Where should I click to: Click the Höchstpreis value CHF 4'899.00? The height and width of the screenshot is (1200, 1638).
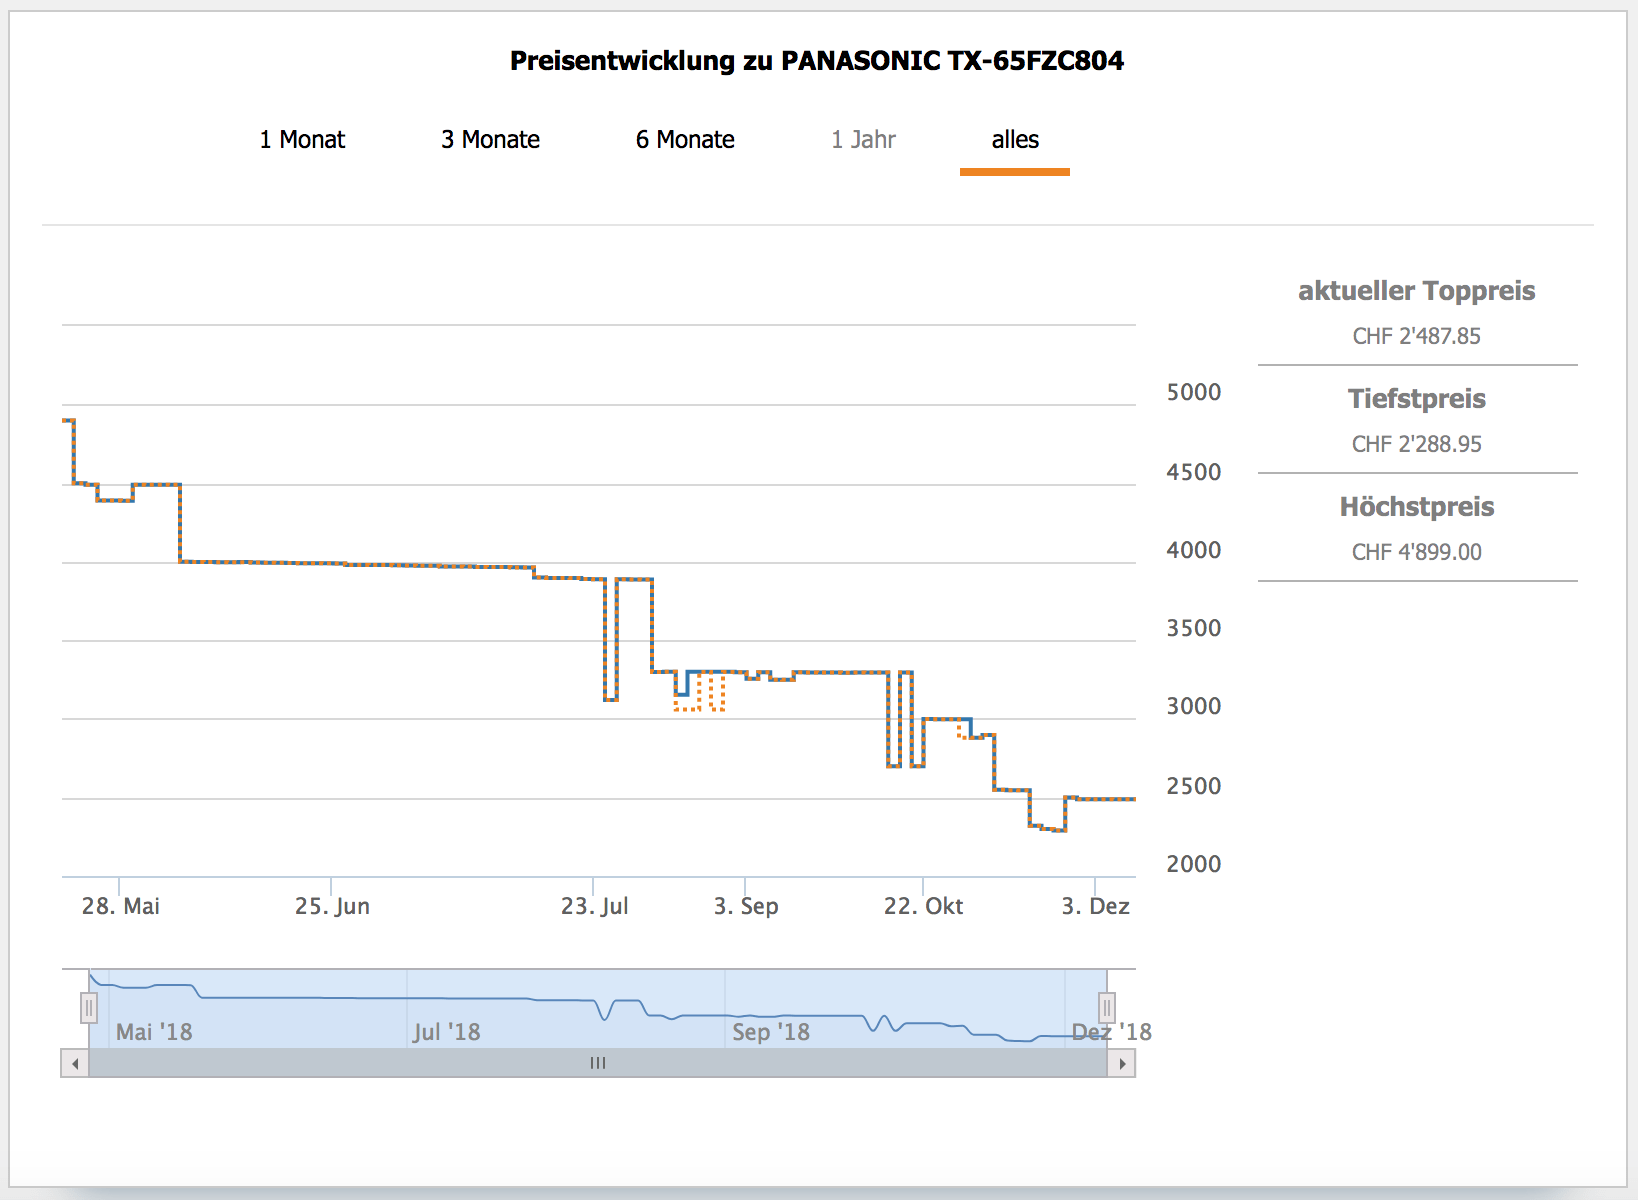pos(1416,552)
